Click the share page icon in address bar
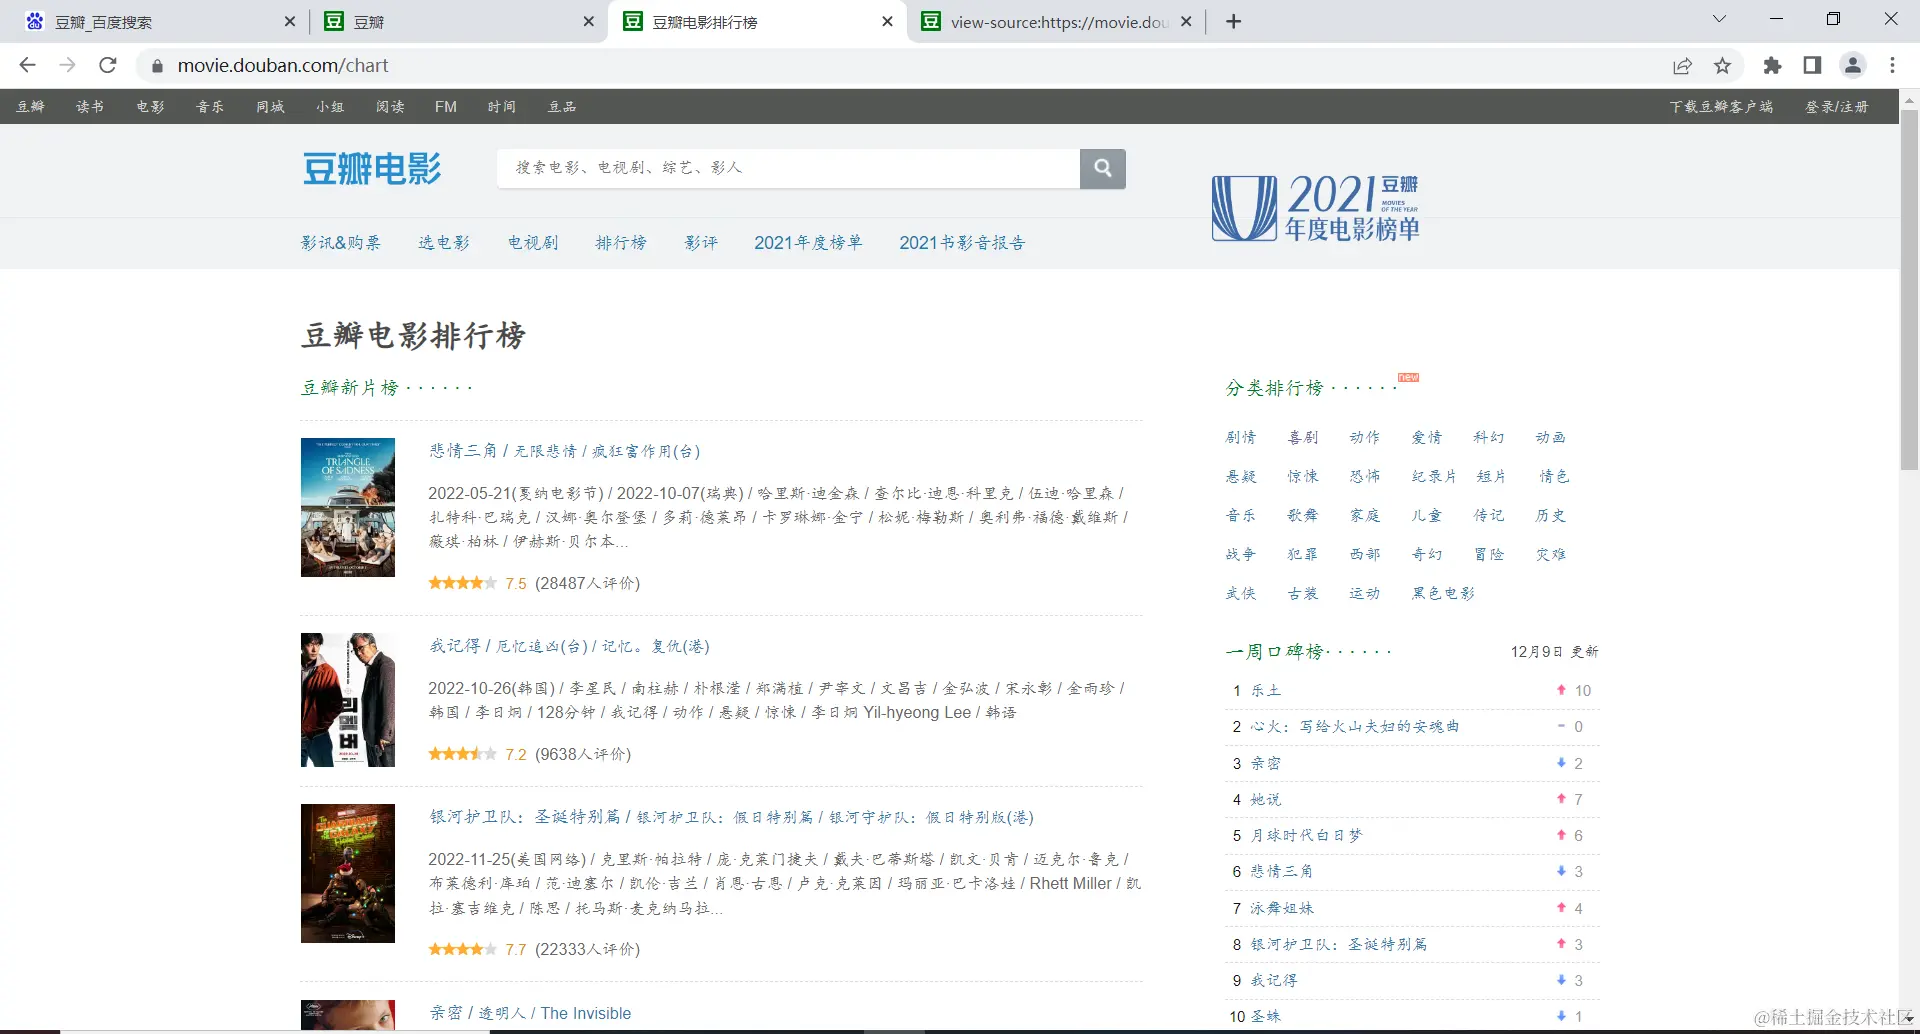The image size is (1920, 1034). 1682,65
